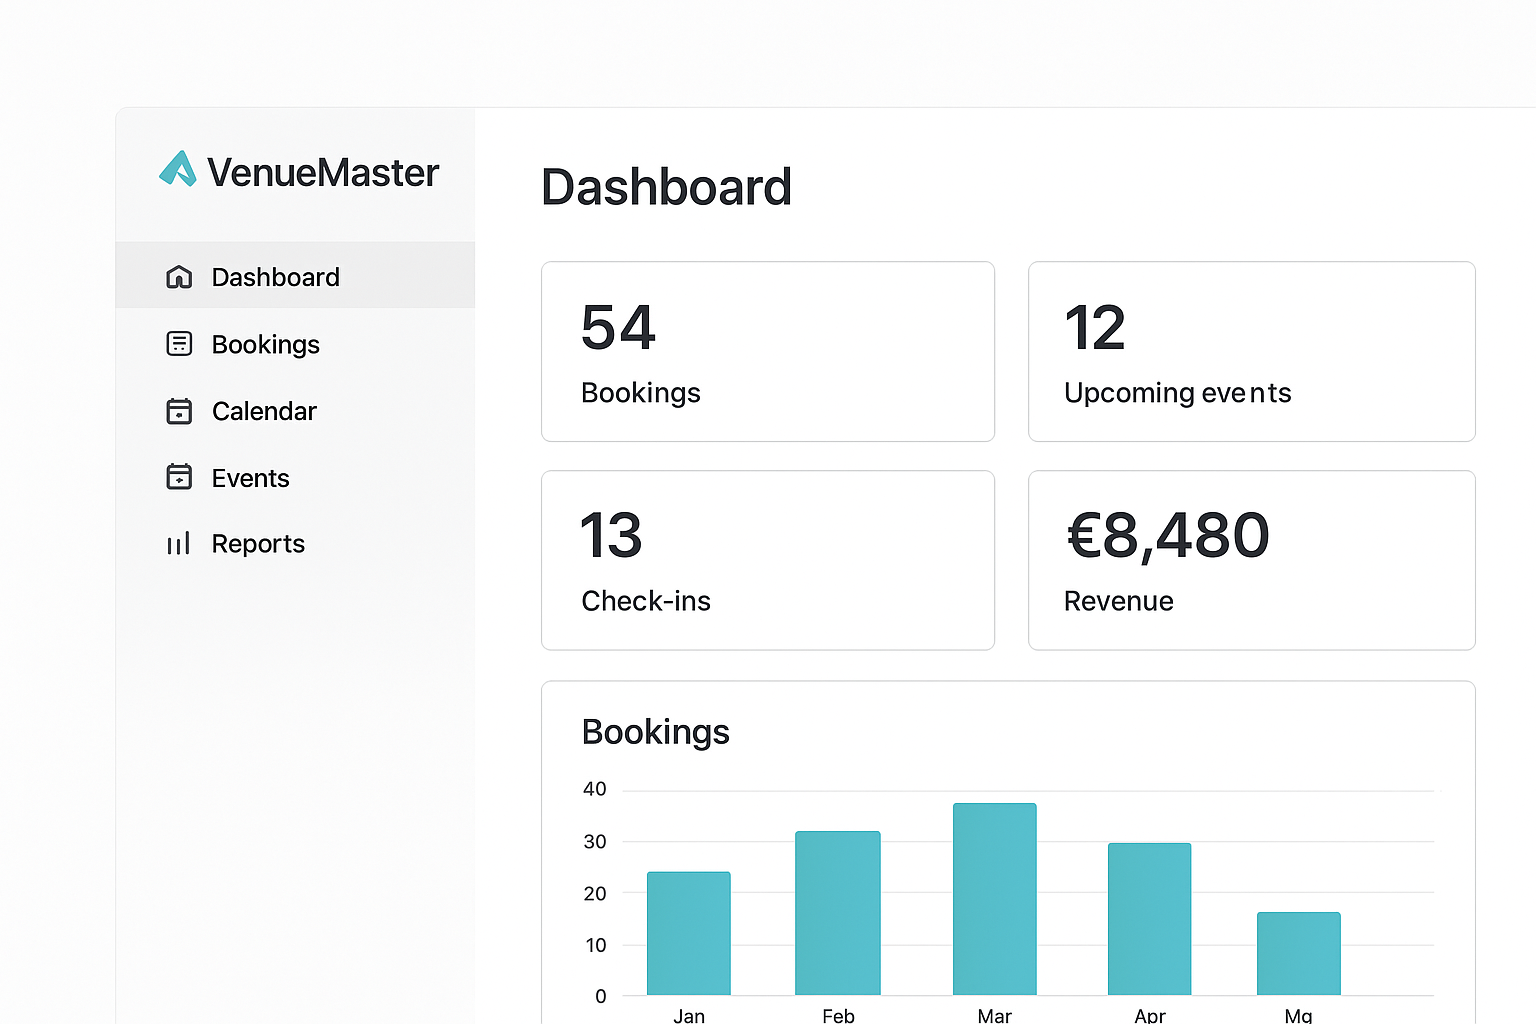
Task: Click the Mar bar in the Bookings chart
Action: coord(994,900)
